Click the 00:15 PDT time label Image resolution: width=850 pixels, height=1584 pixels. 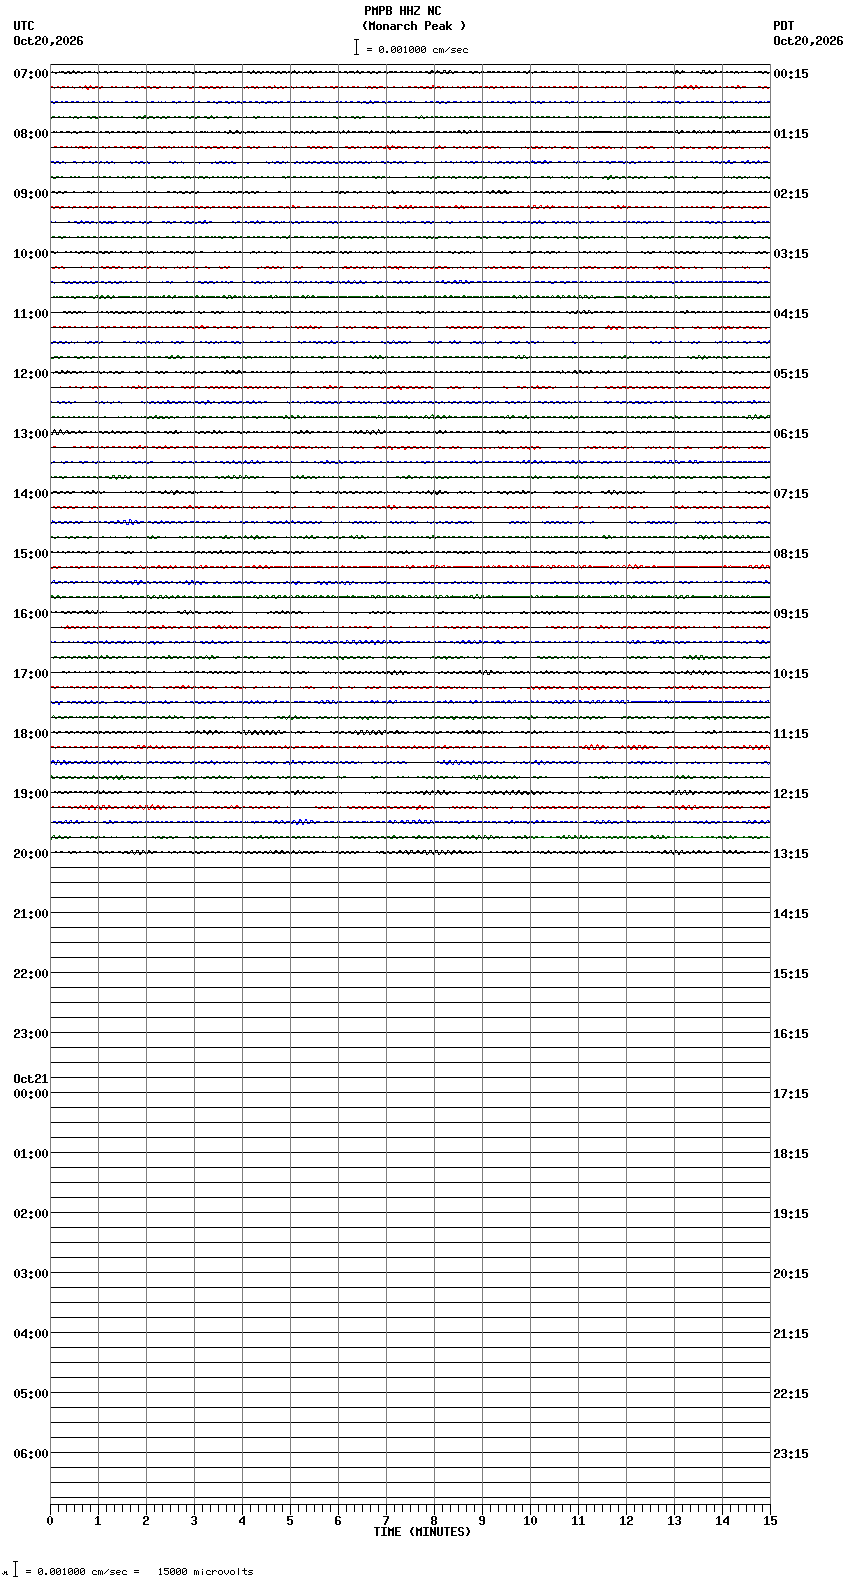pyautogui.click(x=791, y=74)
